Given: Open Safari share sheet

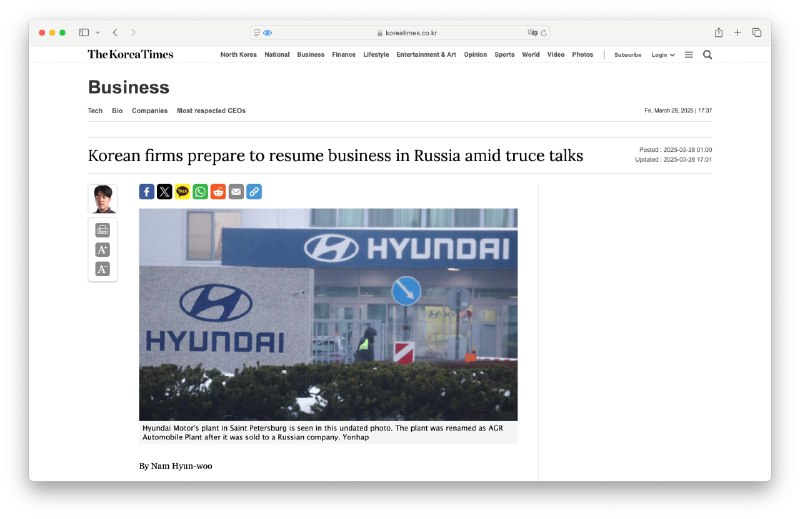Looking at the screenshot, I should [718, 33].
